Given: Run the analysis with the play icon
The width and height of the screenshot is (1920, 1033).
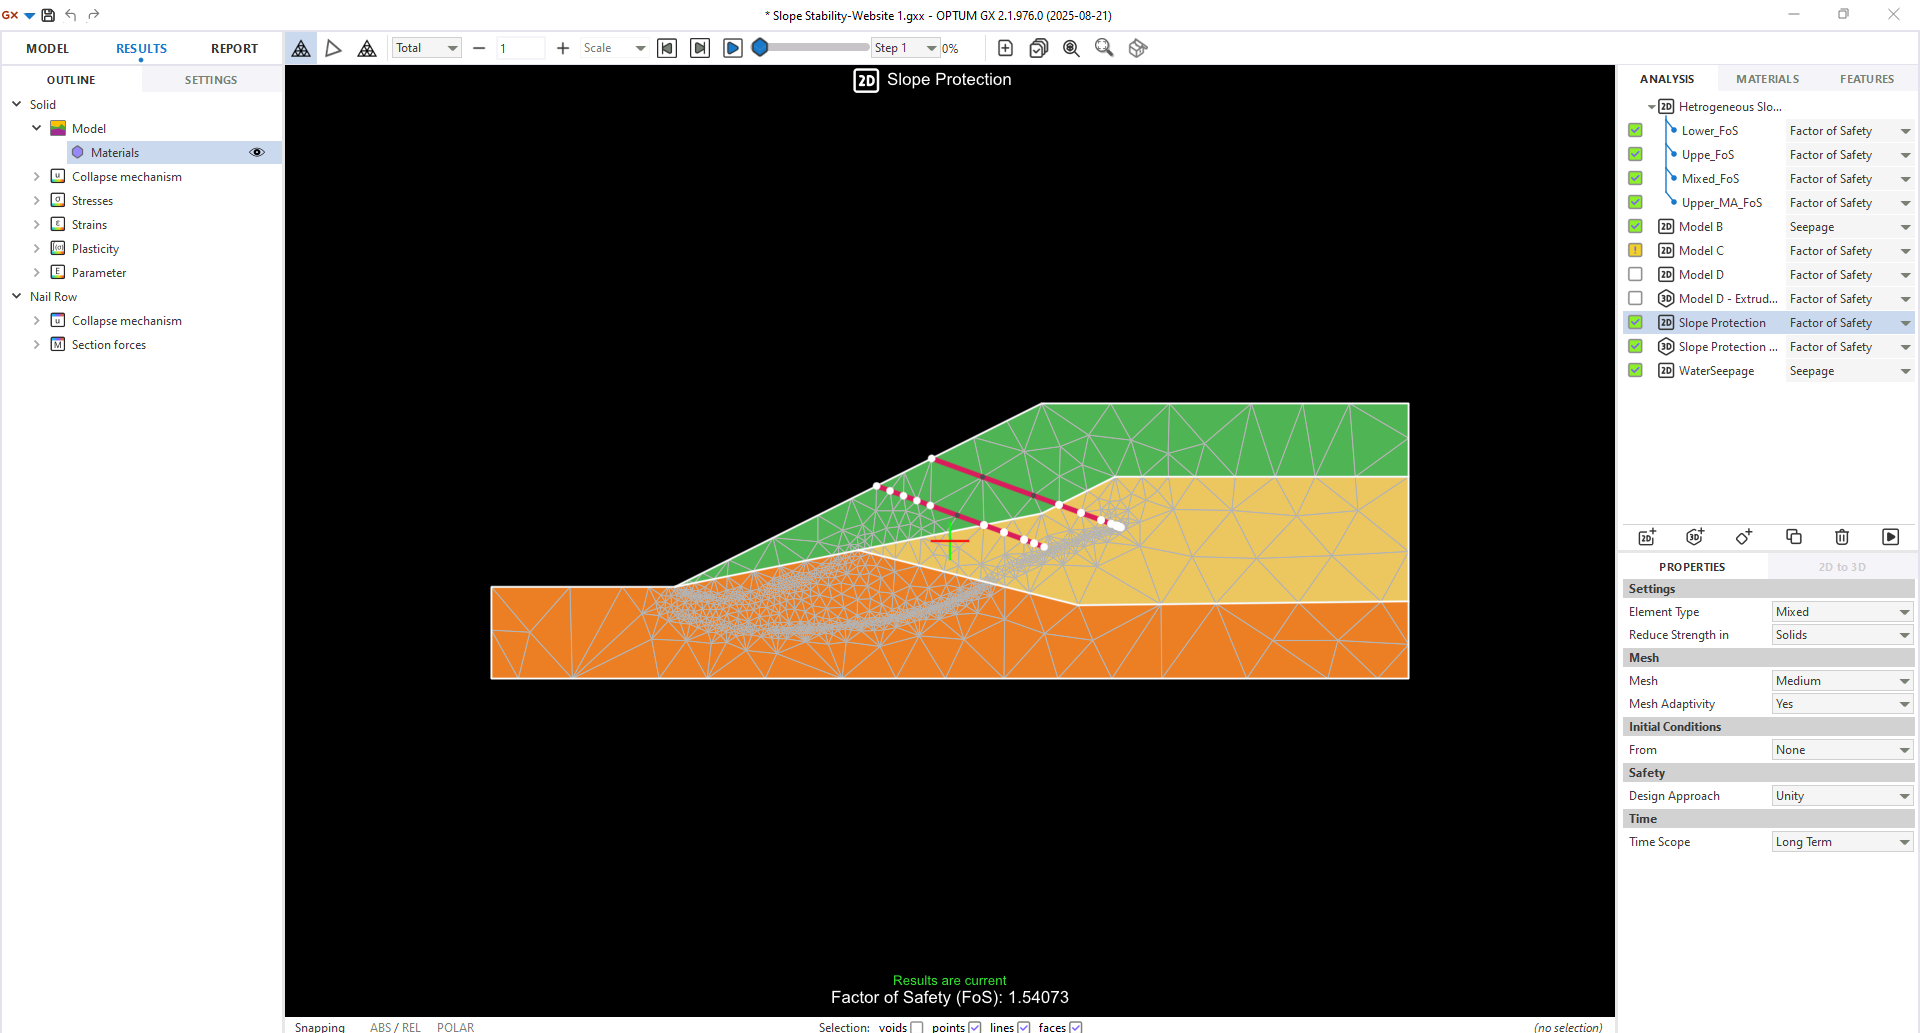Looking at the screenshot, I should click(x=1890, y=537).
